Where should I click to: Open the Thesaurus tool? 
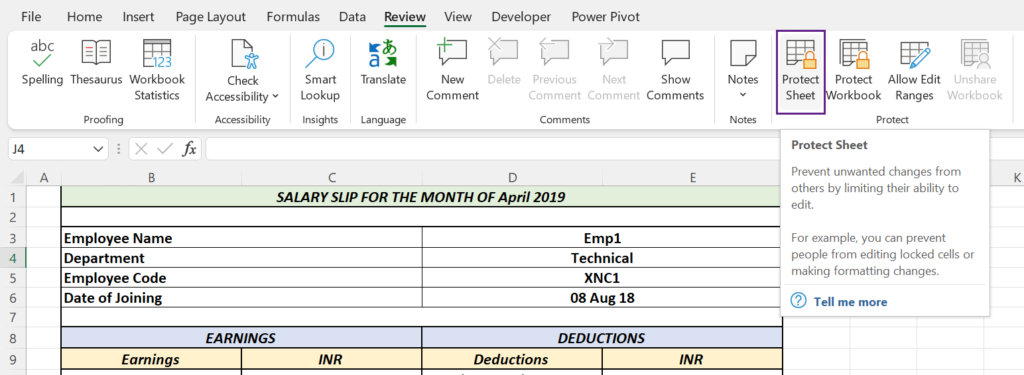tap(96, 63)
